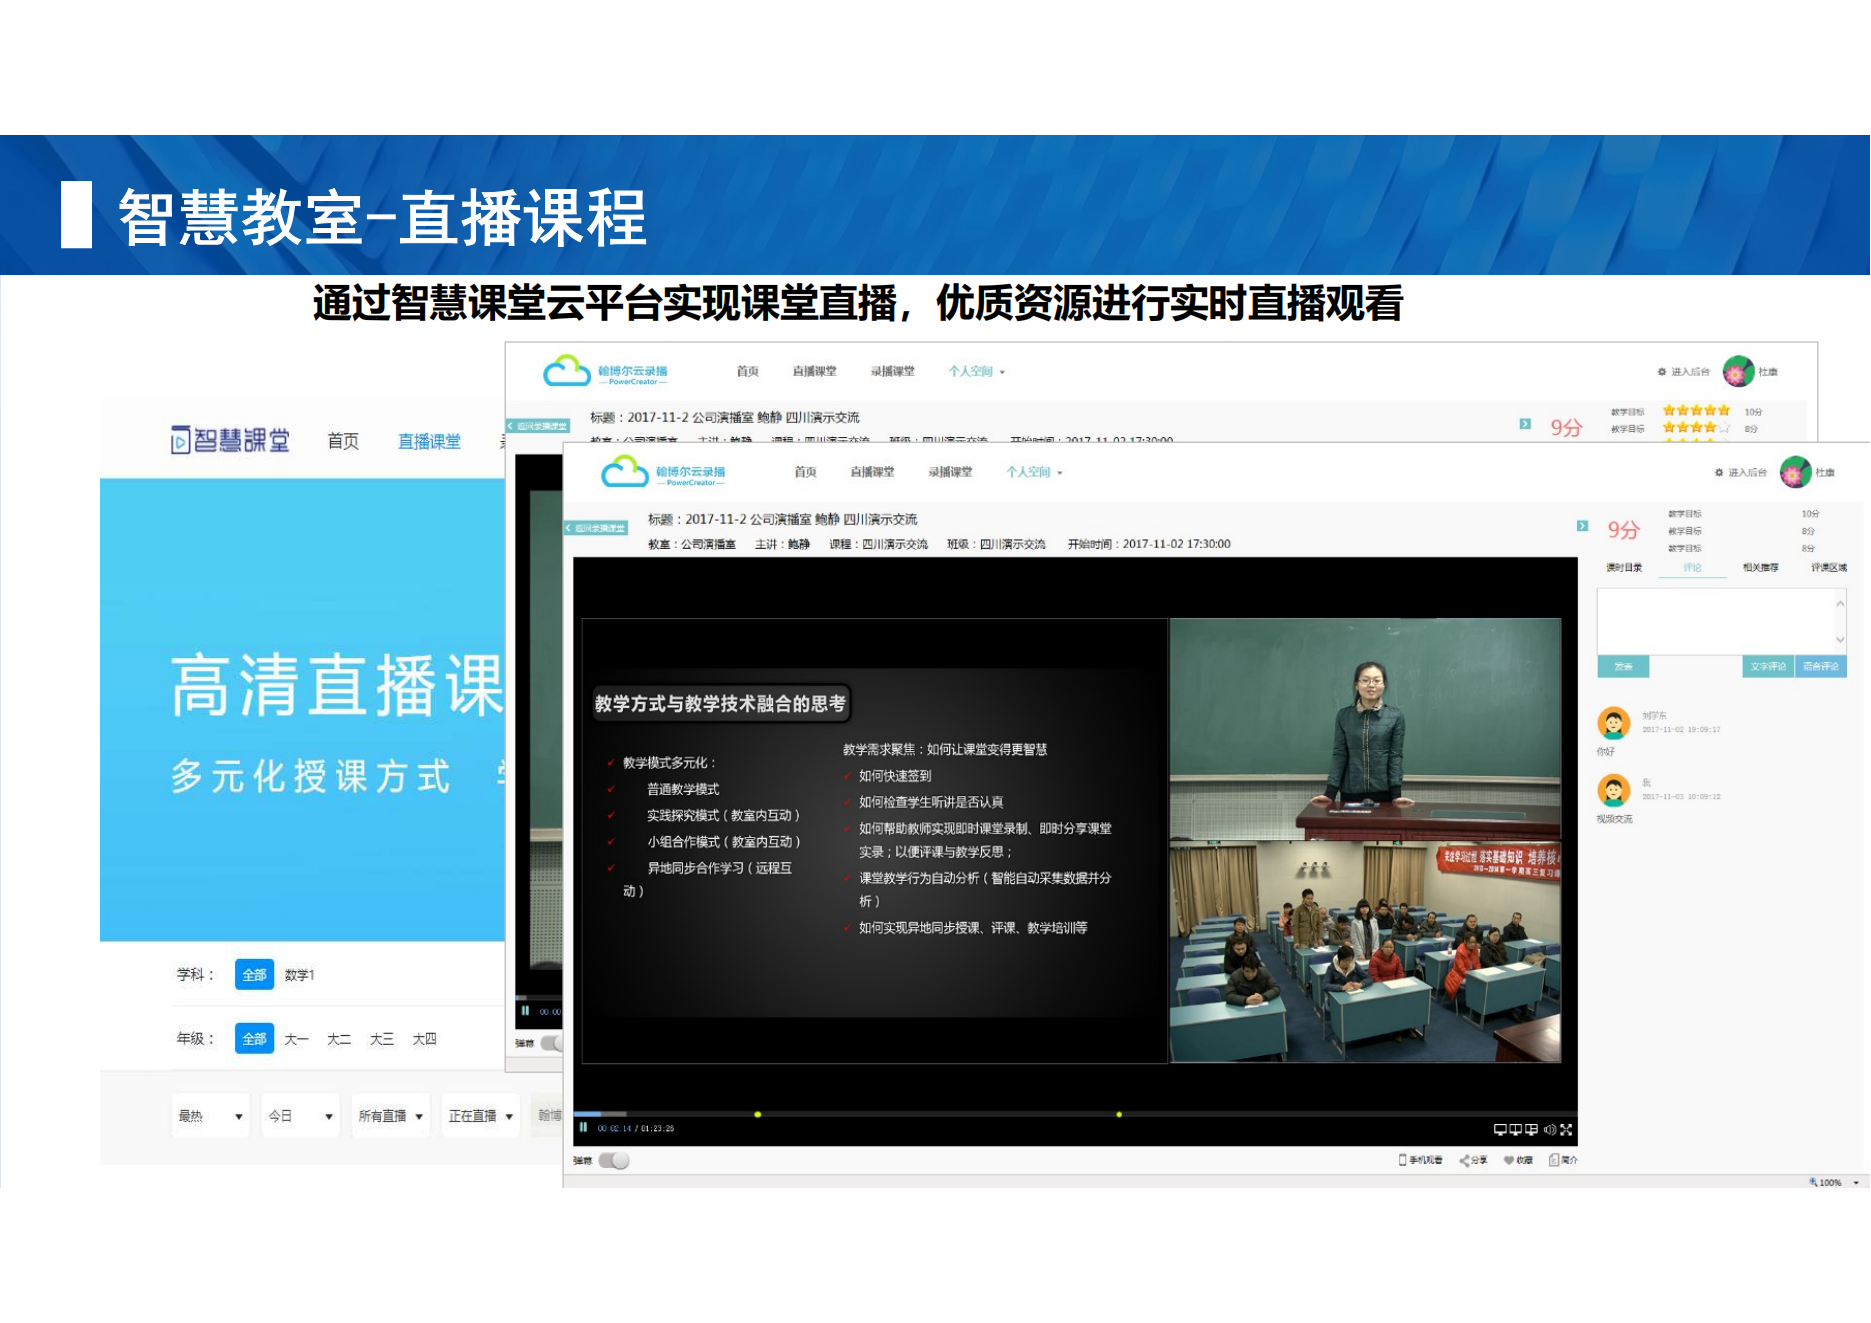Image resolution: width=1871 pixels, height=1323 pixels.
Task: Open the 今日 date dropdown
Action: pyautogui.click(x=300, y=1116)
